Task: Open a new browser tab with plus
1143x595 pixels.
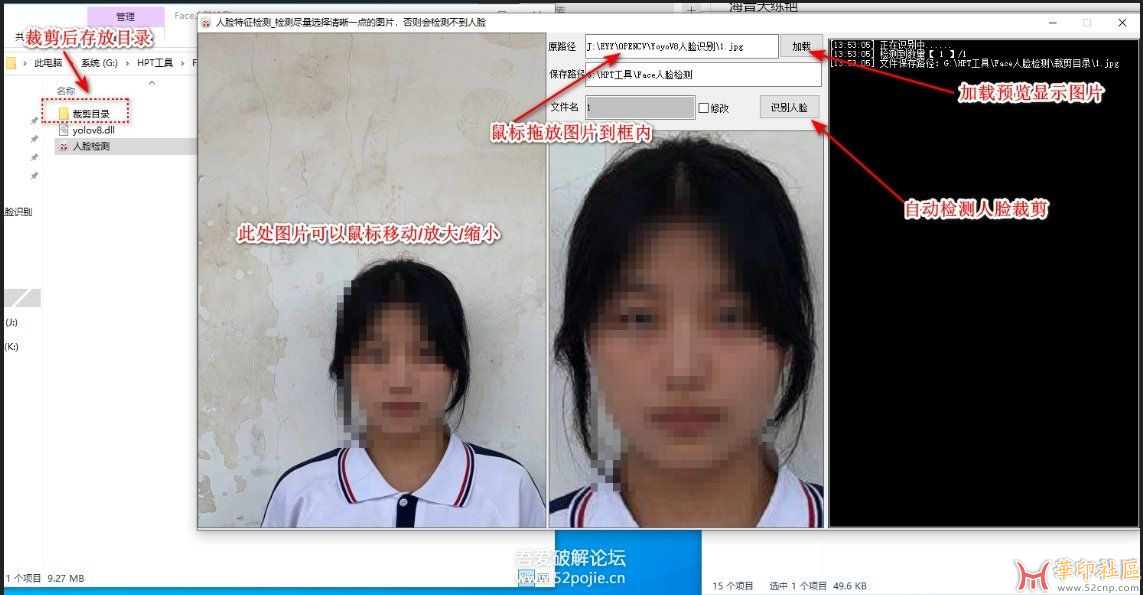Action: (691, 10)
